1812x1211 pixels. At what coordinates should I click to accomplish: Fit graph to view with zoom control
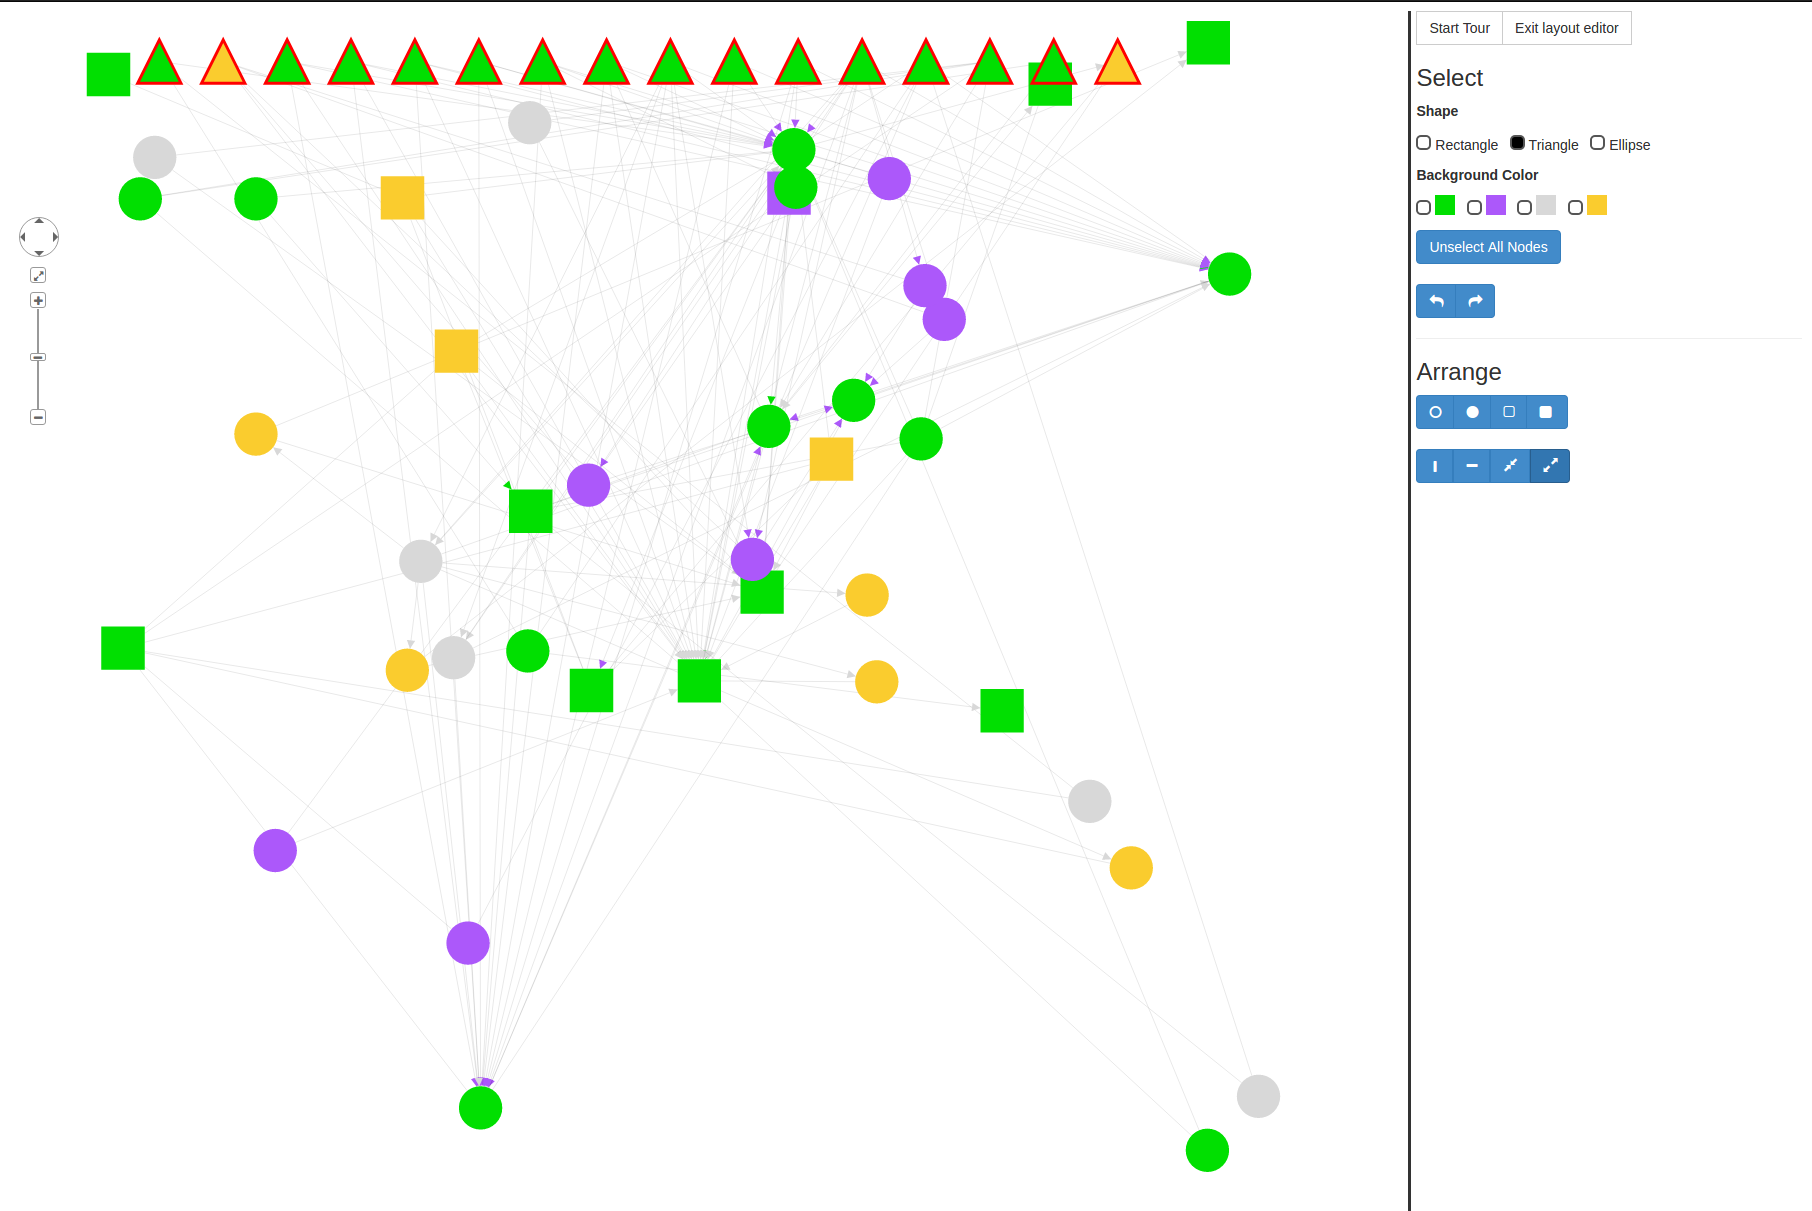(38, 275)
